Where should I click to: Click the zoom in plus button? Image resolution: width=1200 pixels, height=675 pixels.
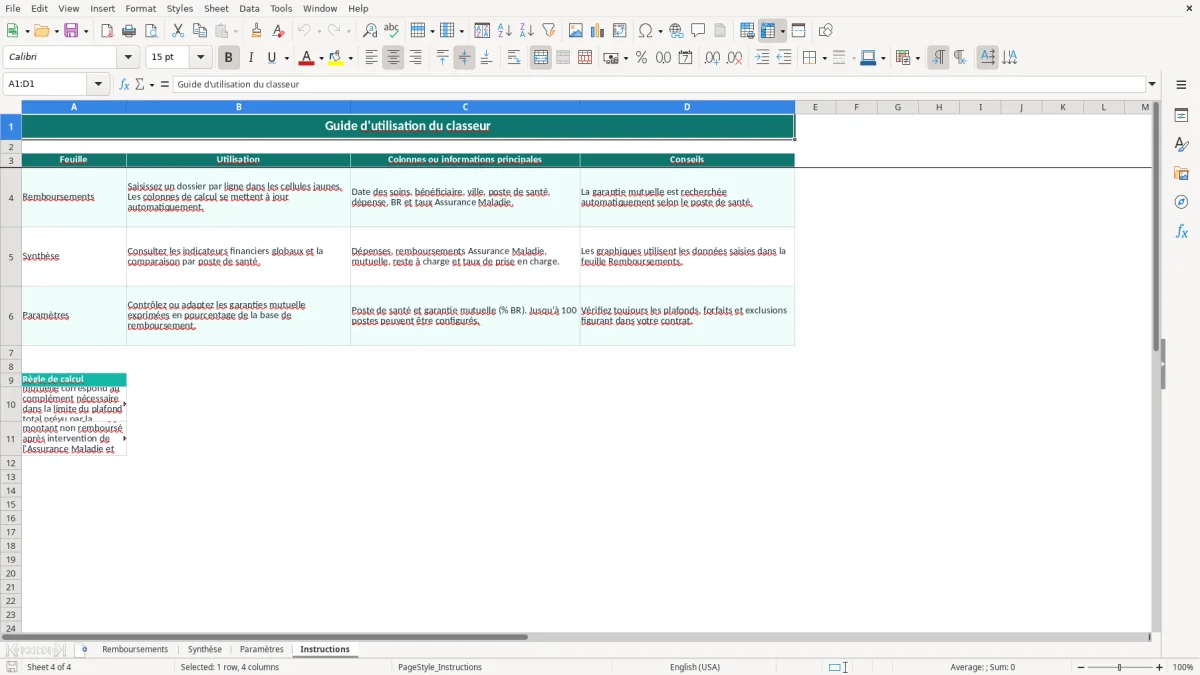pos(1160,667)
